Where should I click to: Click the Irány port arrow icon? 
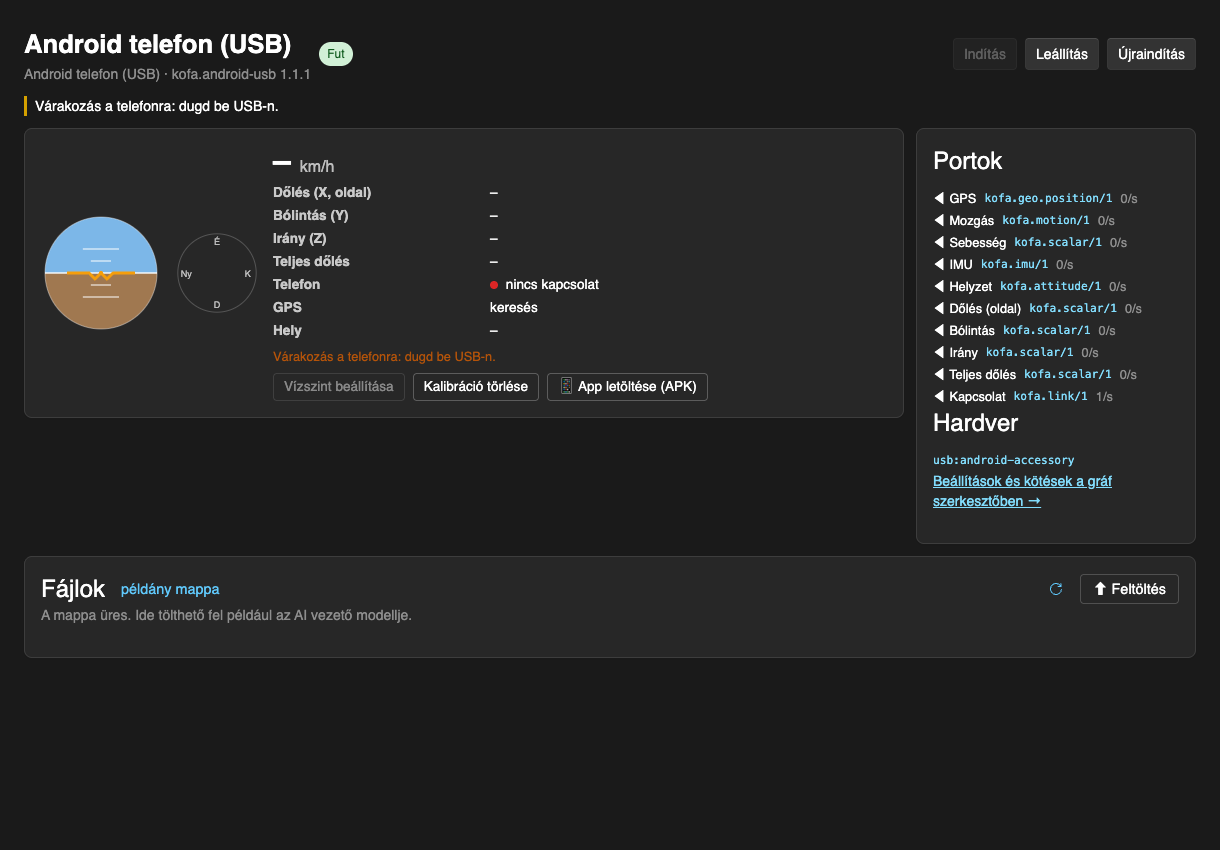tap(939, 352)
